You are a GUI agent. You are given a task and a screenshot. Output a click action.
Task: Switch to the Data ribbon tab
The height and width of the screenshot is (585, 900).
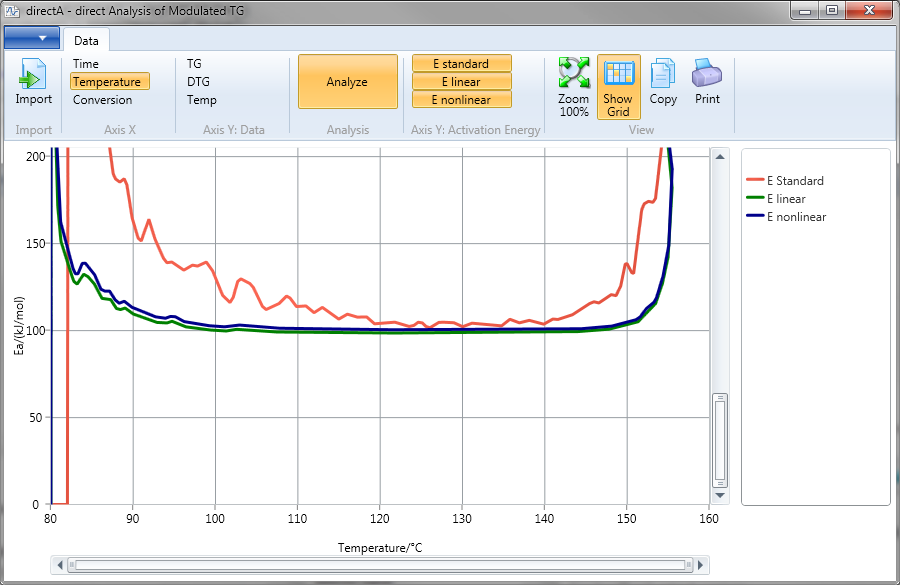tap(86, 41)
